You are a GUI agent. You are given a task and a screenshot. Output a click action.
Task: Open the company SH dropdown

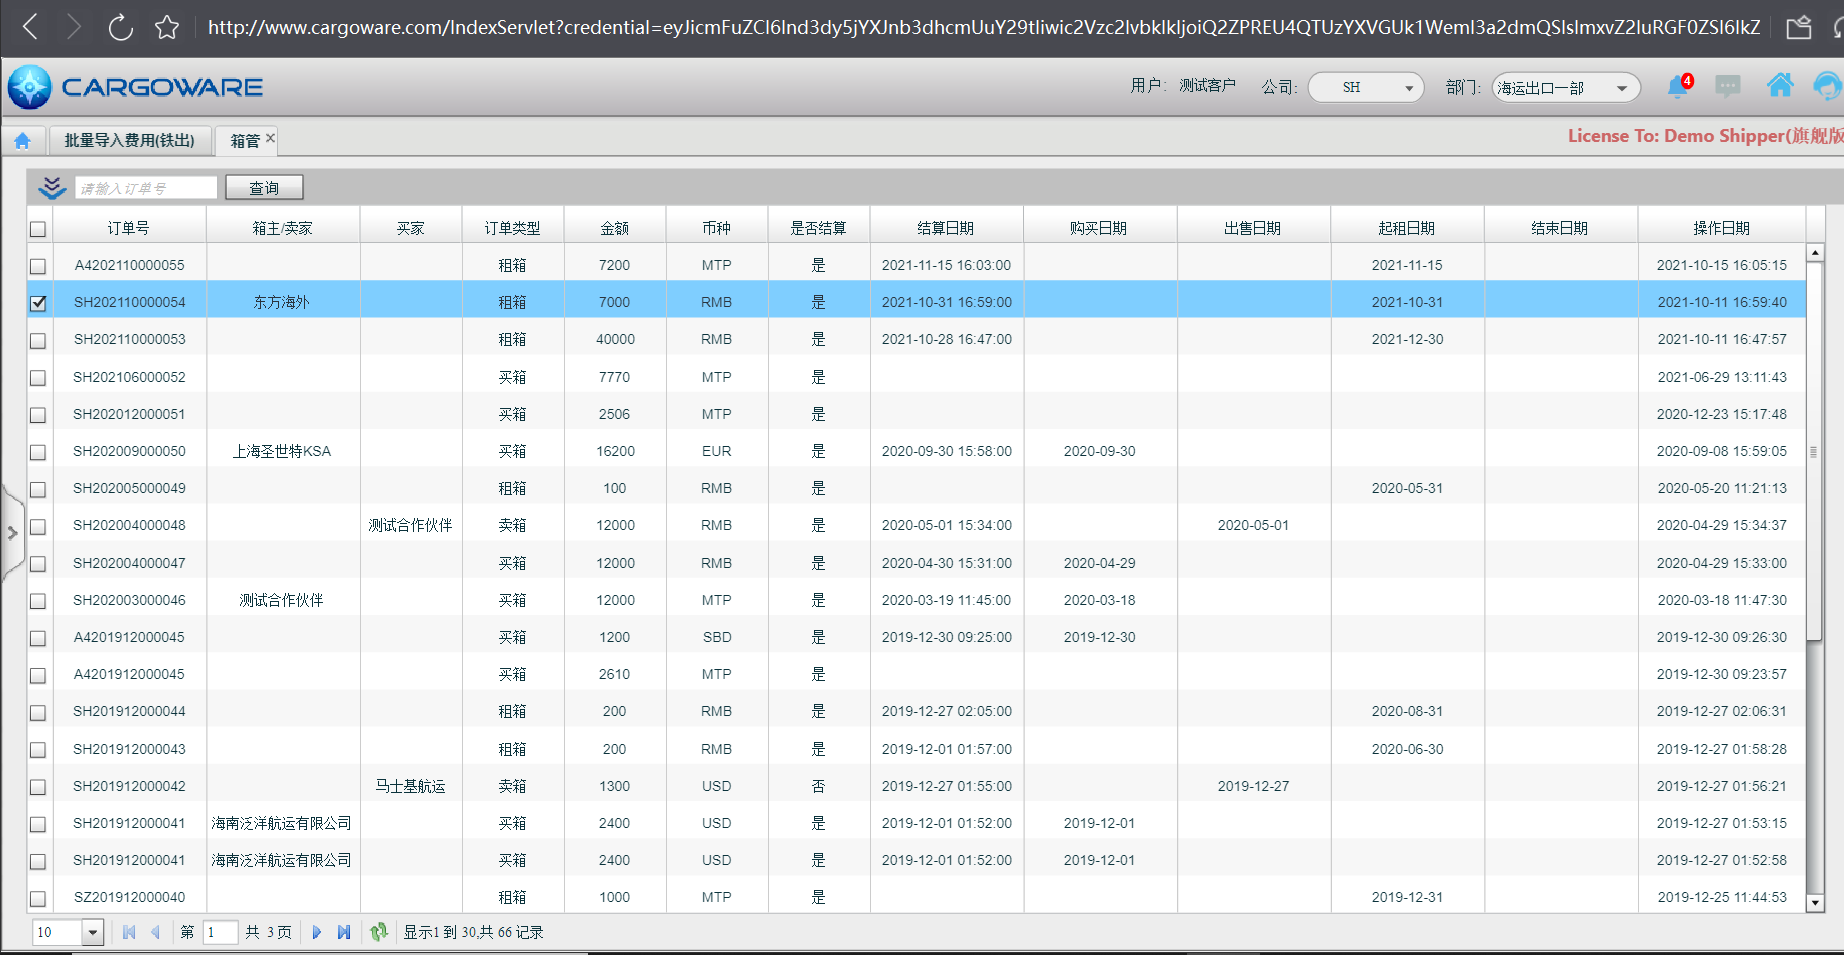1366,88
